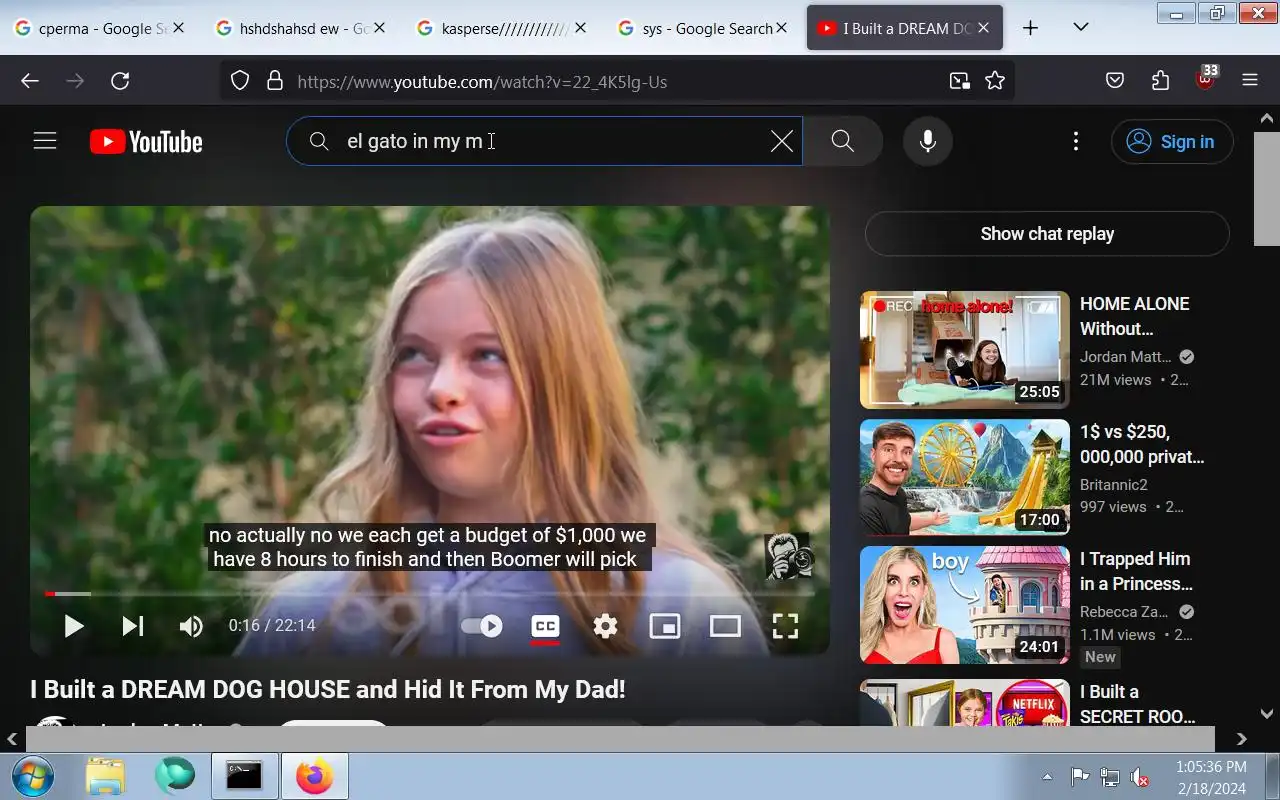Click HOME ALONE Without video title
The image size is (1280, 800).
tap(1135, 316)
